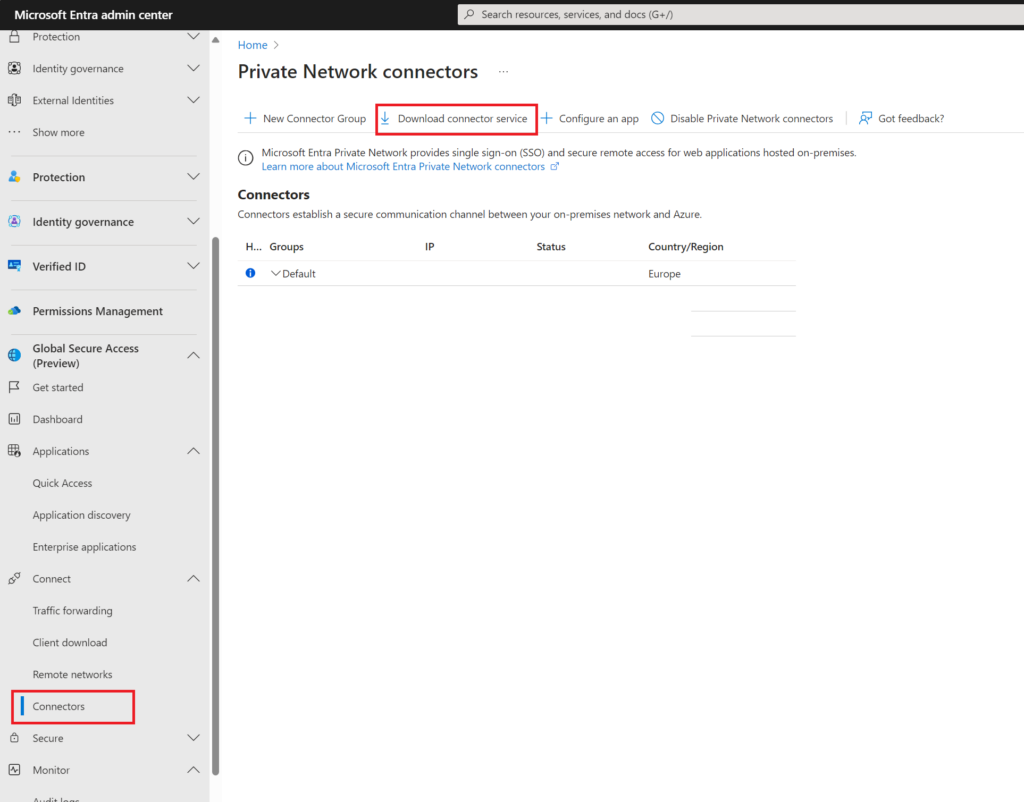Open the ellipsis menu next to the page title
Viewport: 1024px width, 802px height.
click(503, 71)
